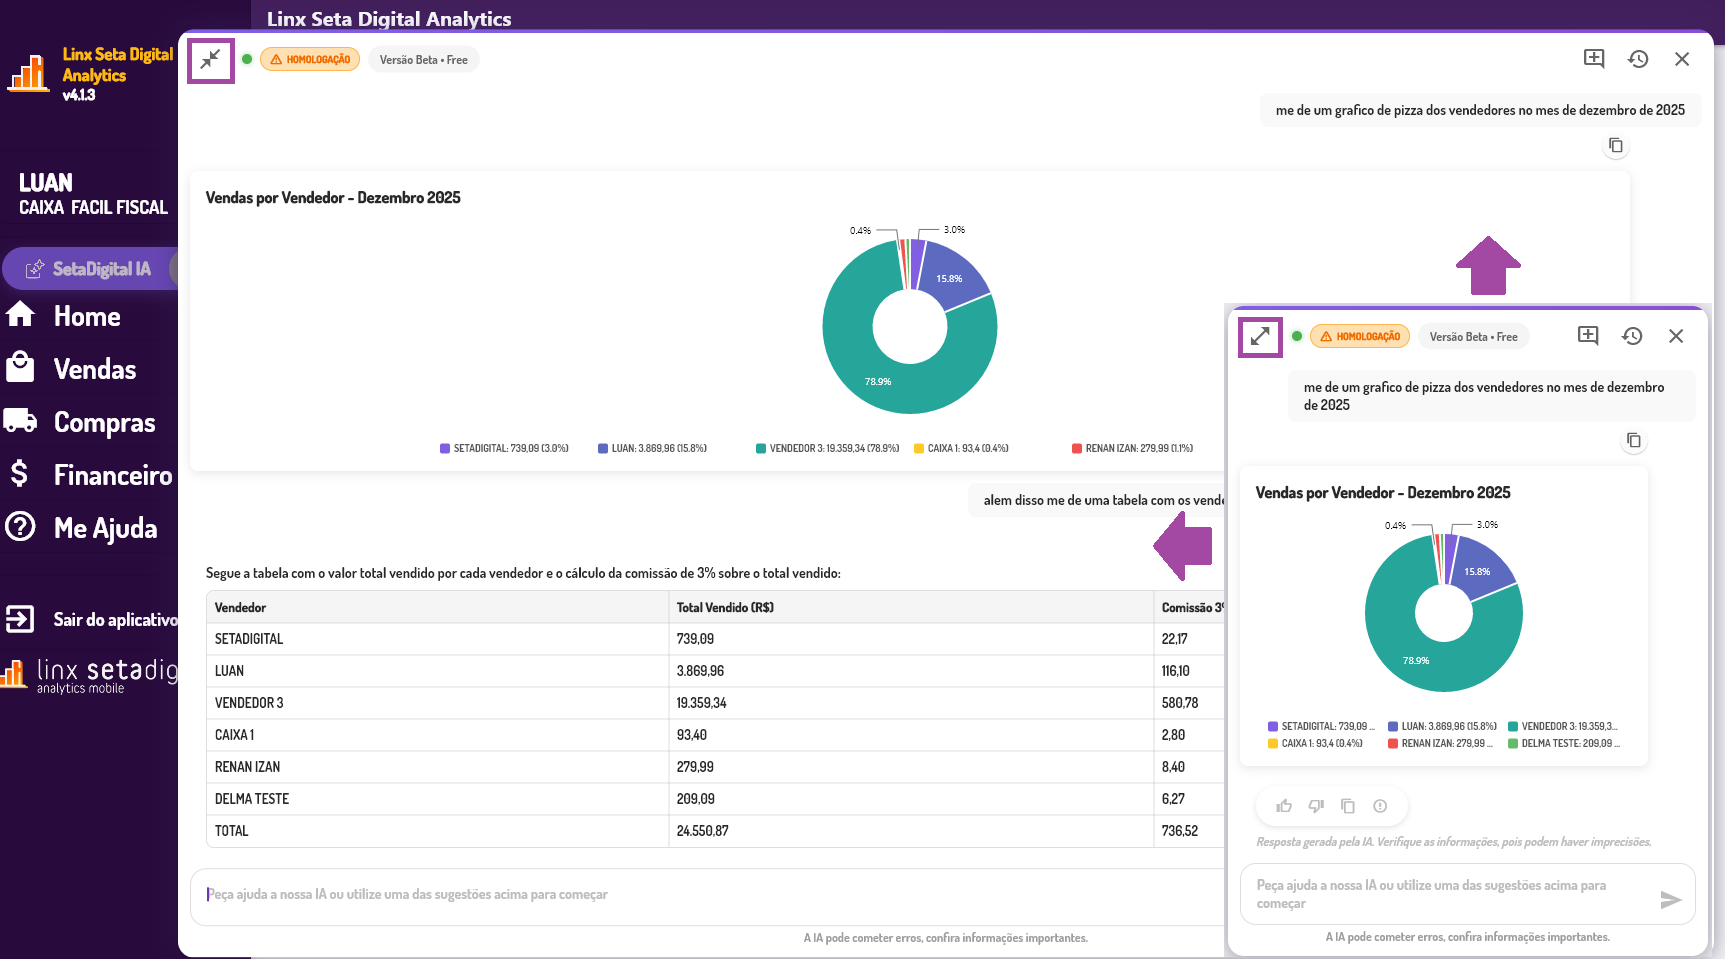This screenshot has height=959, width=1725.
Task: Open SetaDigital IA from the sidebar
Action: (90, 268)
